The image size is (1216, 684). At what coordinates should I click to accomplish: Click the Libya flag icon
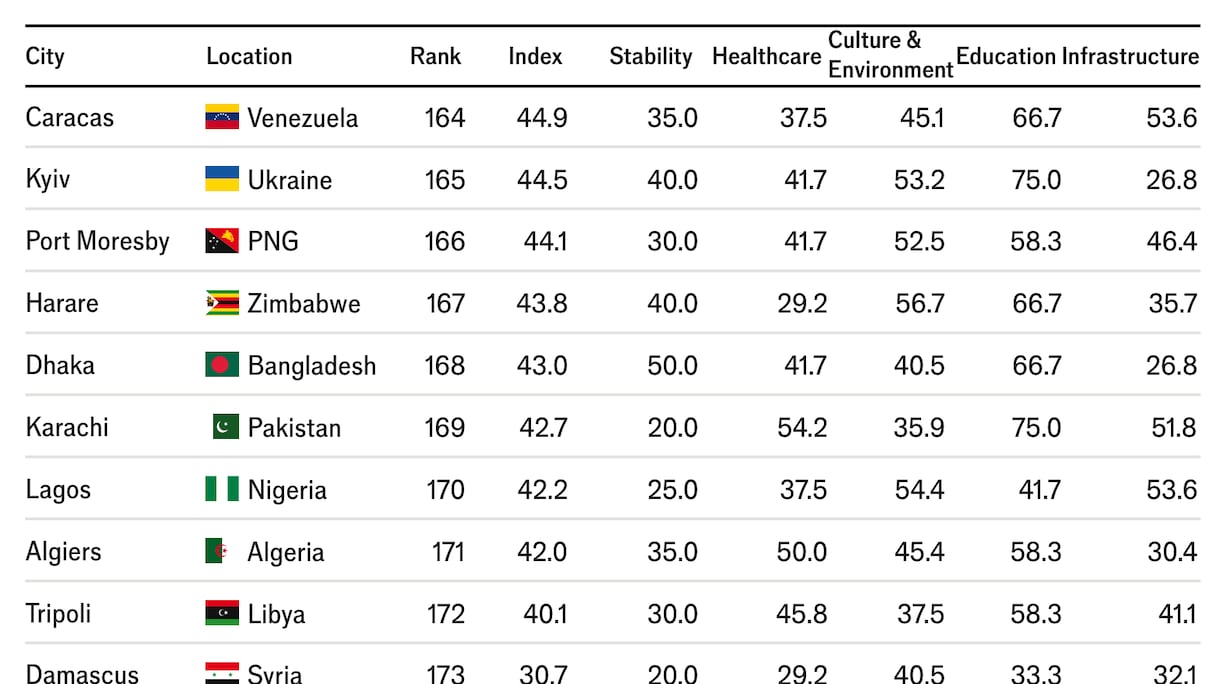[x=222, y=613]
